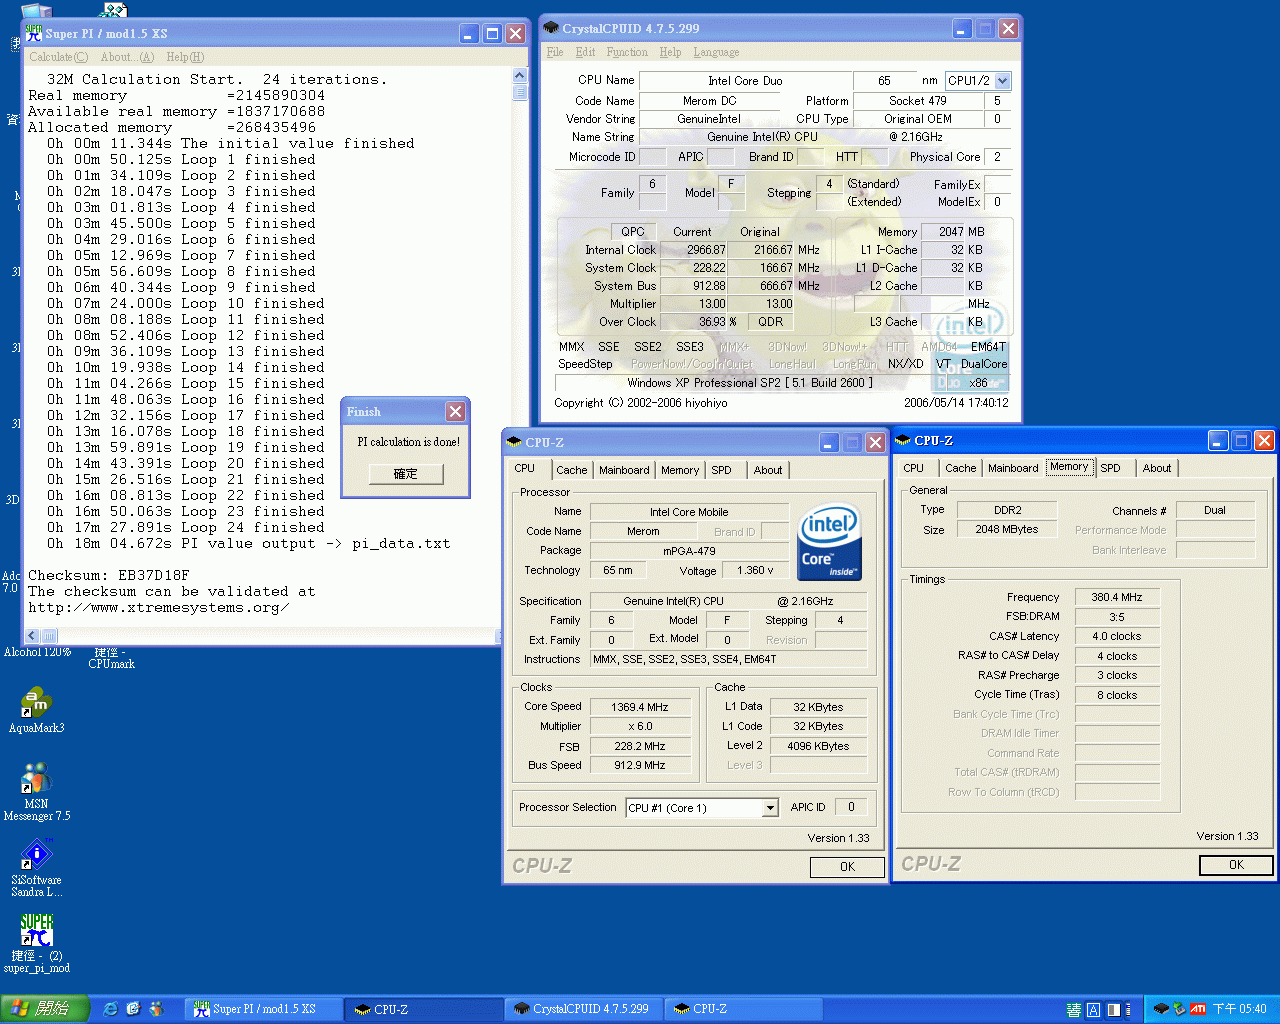Open the CPU1/2 dropdown in CrystalCPUID
Image resolution: width=1280 pixels, height=1024 pixels.
tap(1002, 81)
